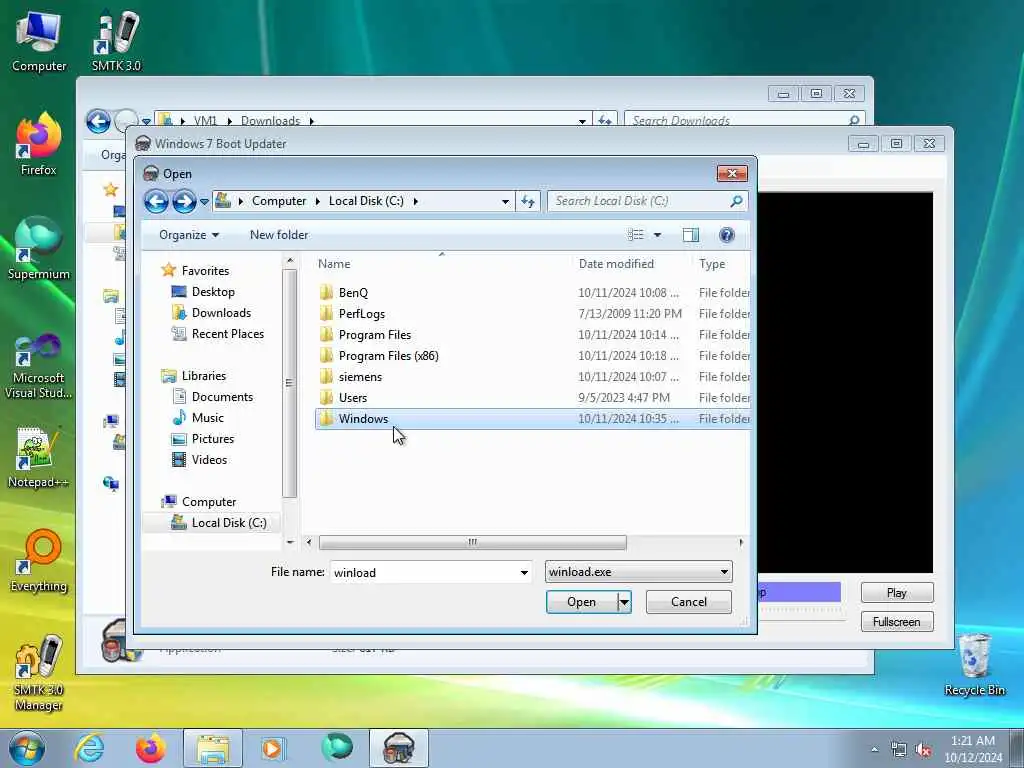Go back in the Downloads Explorer window
The width and height of the screenshot is (1024, 768).
click(98, 121)
